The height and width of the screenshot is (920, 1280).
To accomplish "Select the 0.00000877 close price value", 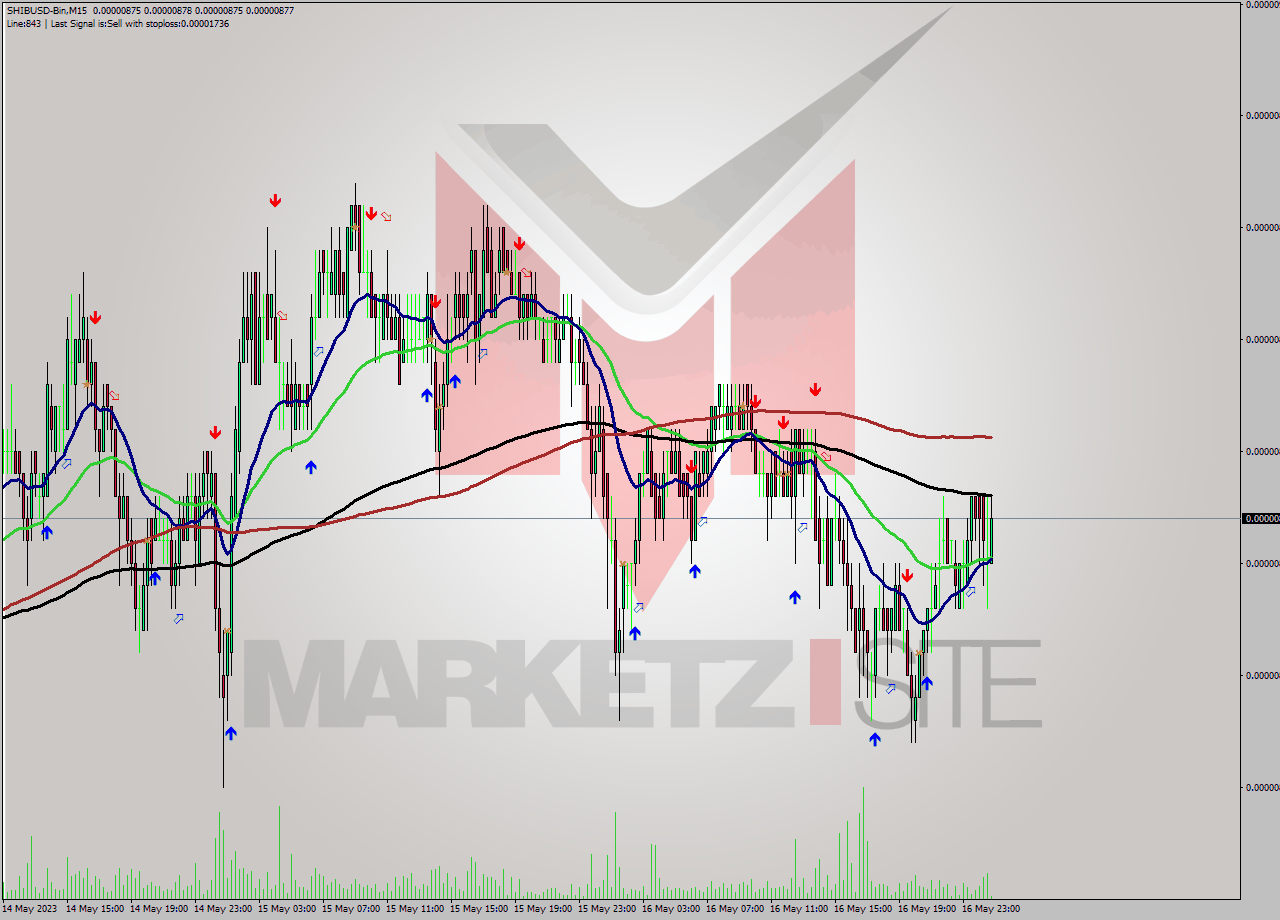I will [x=269, y=11].
